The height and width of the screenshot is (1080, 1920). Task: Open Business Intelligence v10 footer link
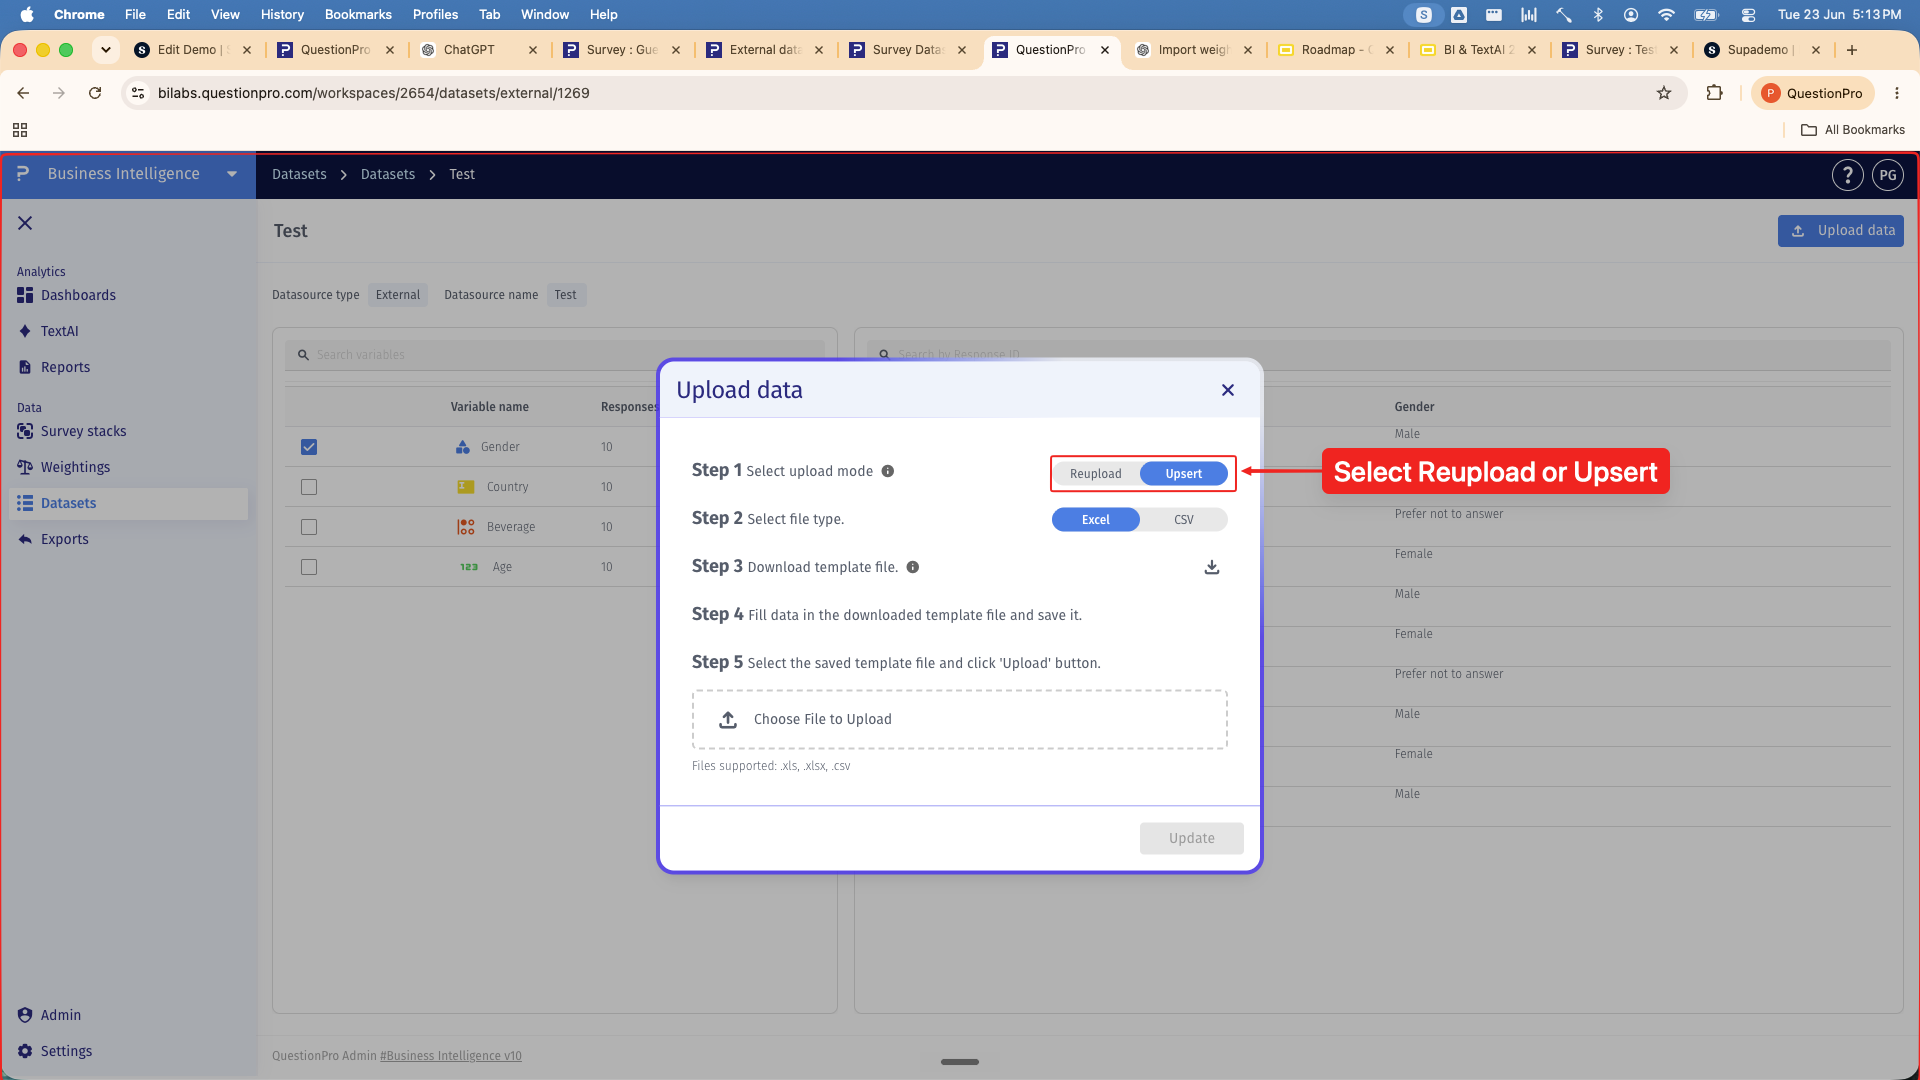tap(451, 1056)
